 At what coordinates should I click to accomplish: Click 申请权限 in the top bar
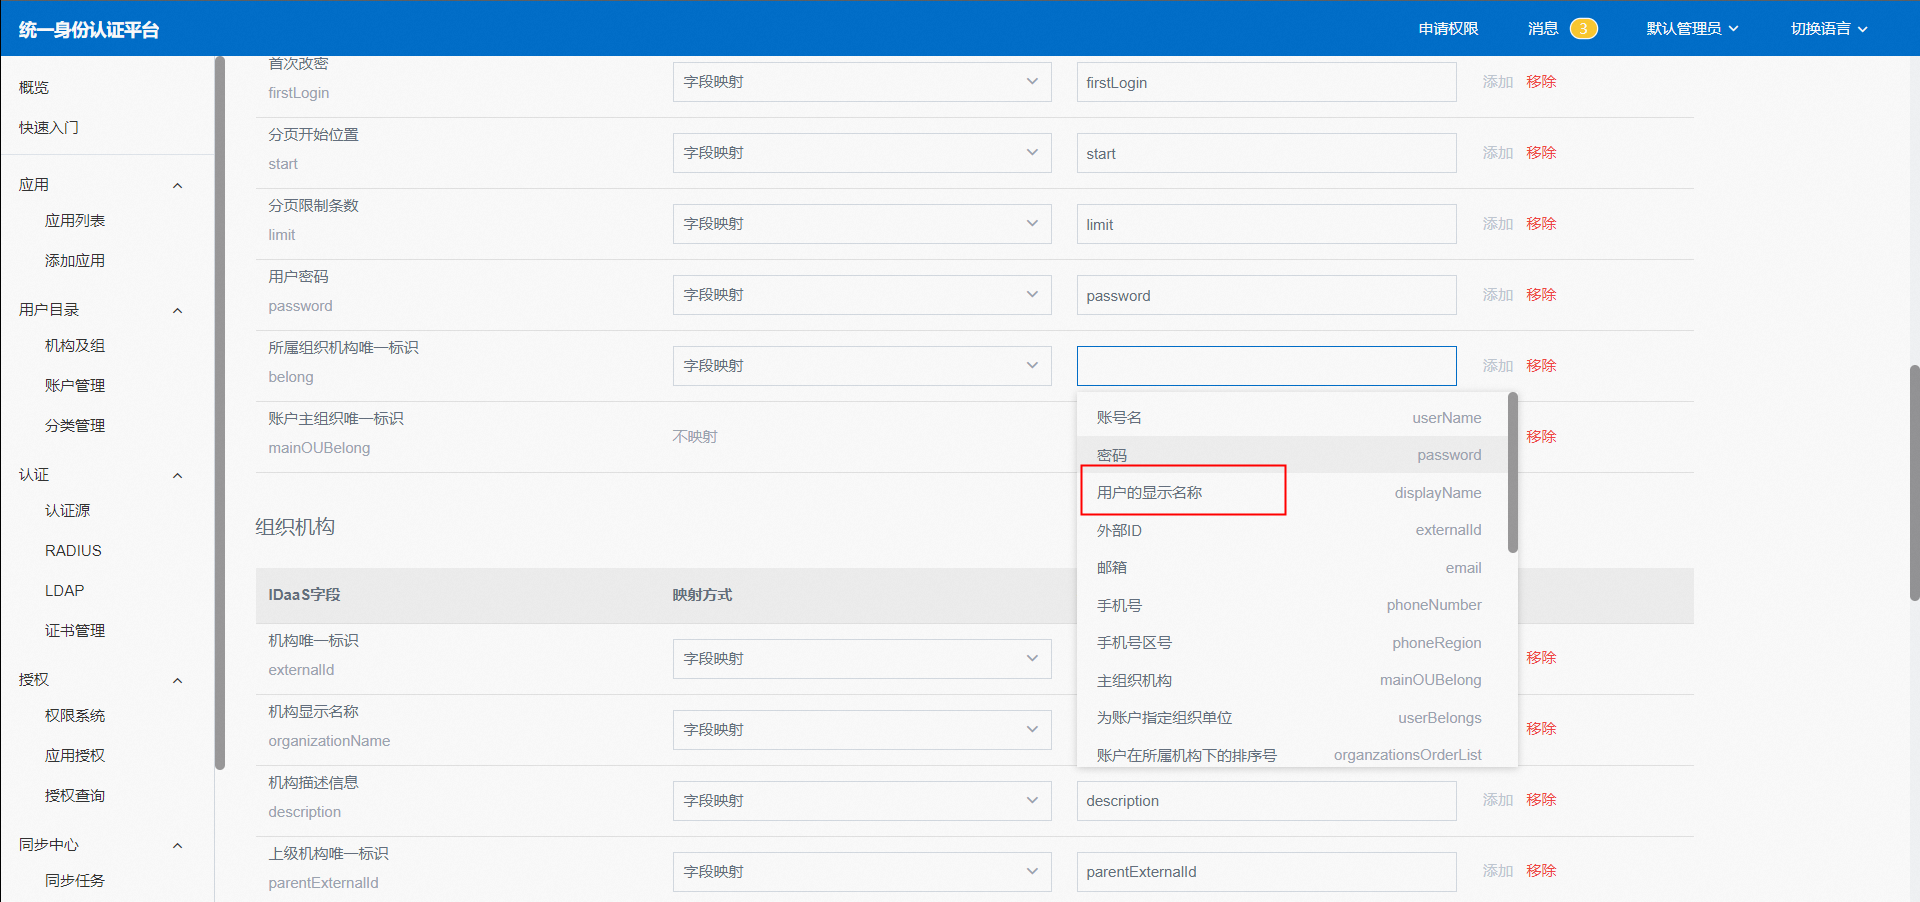(1447, 29)
